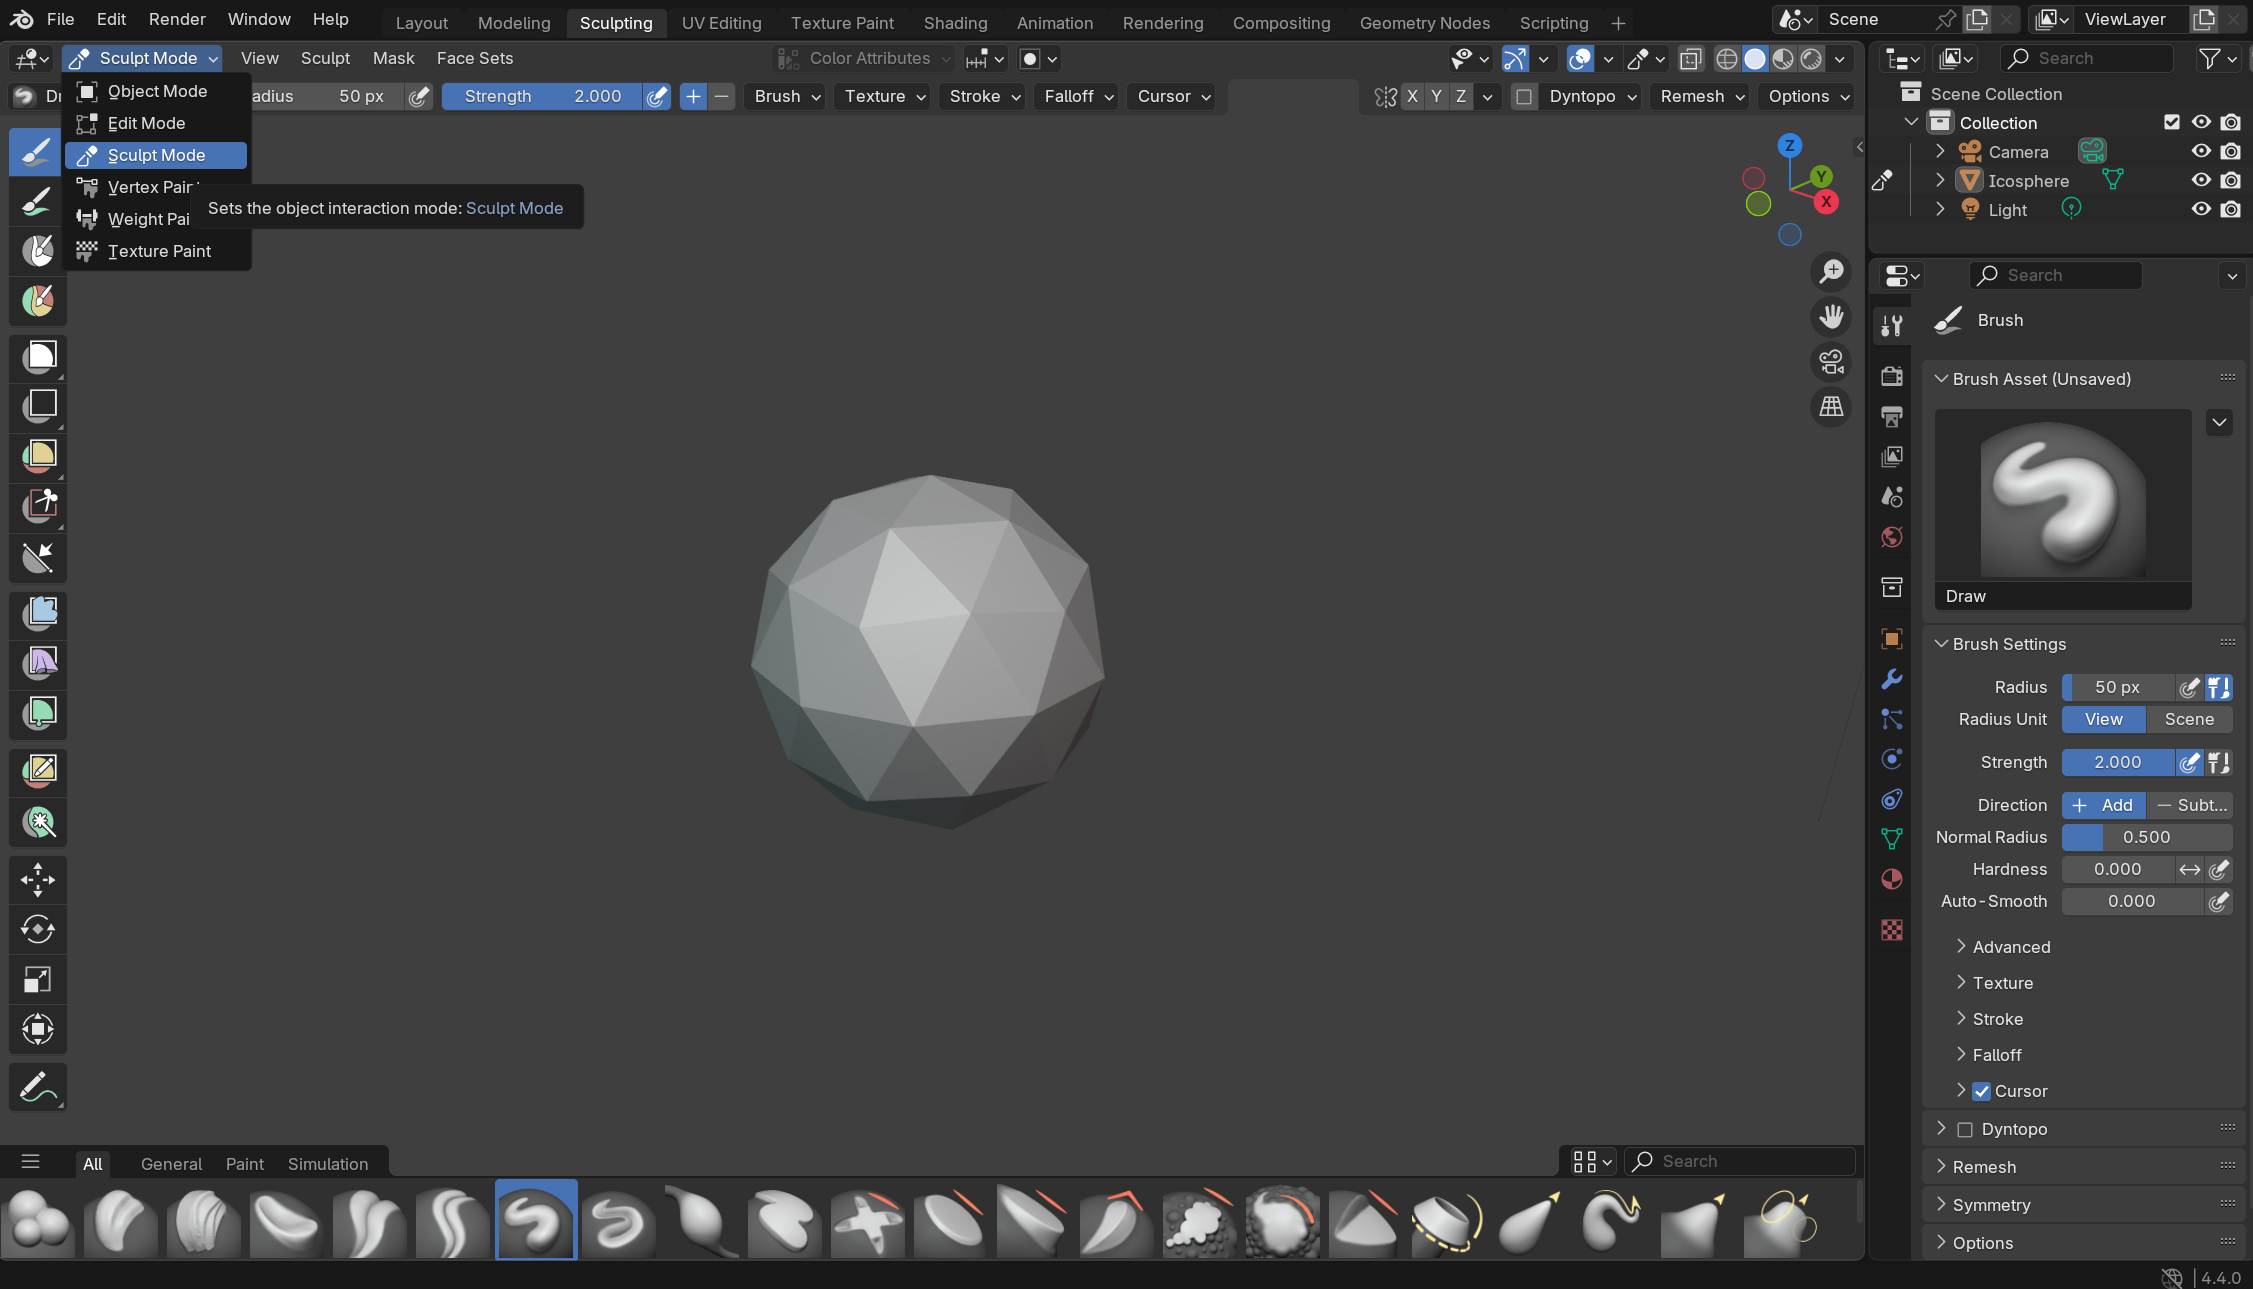Enable the Dyntopo panel checkbox
Image resolution: width=2253 pixels, height=1289 pixels.
1964,1129
